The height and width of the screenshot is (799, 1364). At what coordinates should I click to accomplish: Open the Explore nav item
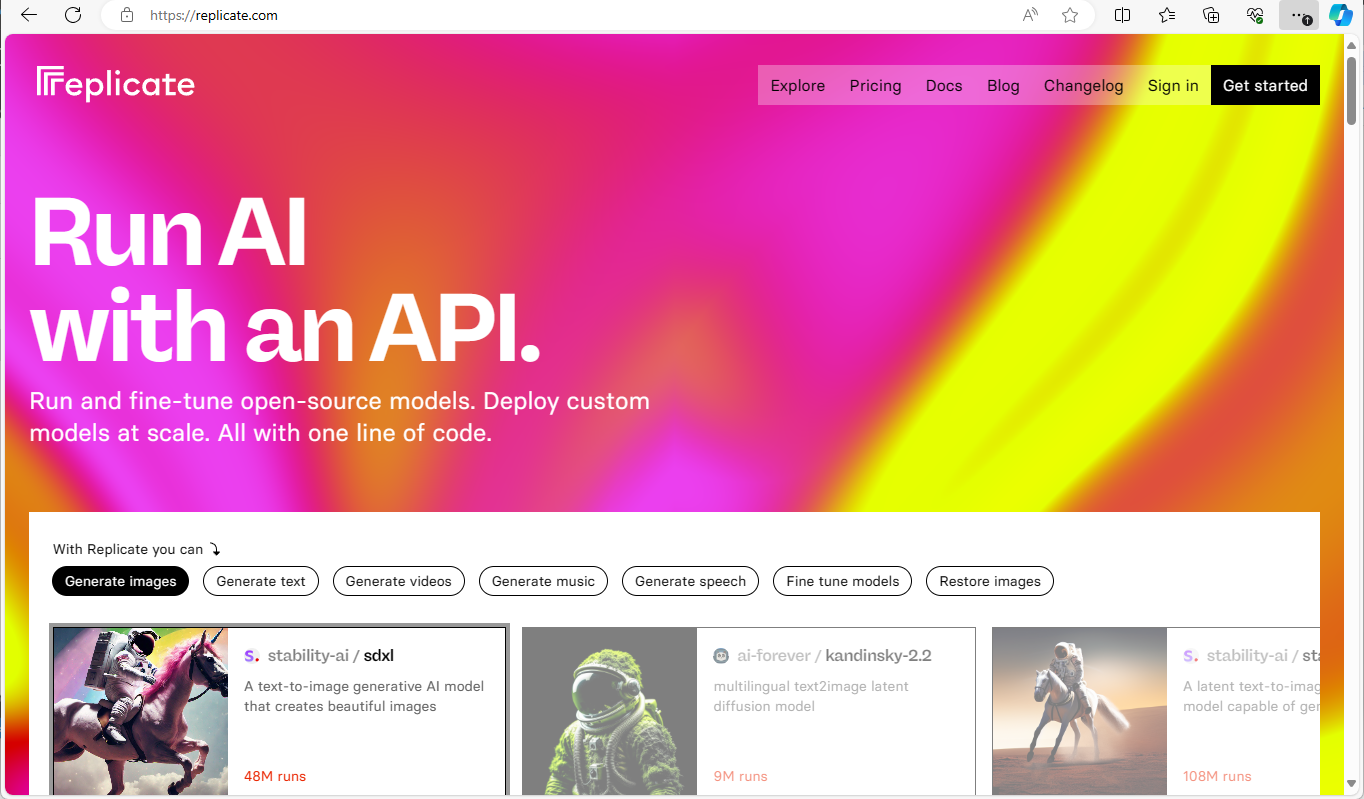pos(797,85)
